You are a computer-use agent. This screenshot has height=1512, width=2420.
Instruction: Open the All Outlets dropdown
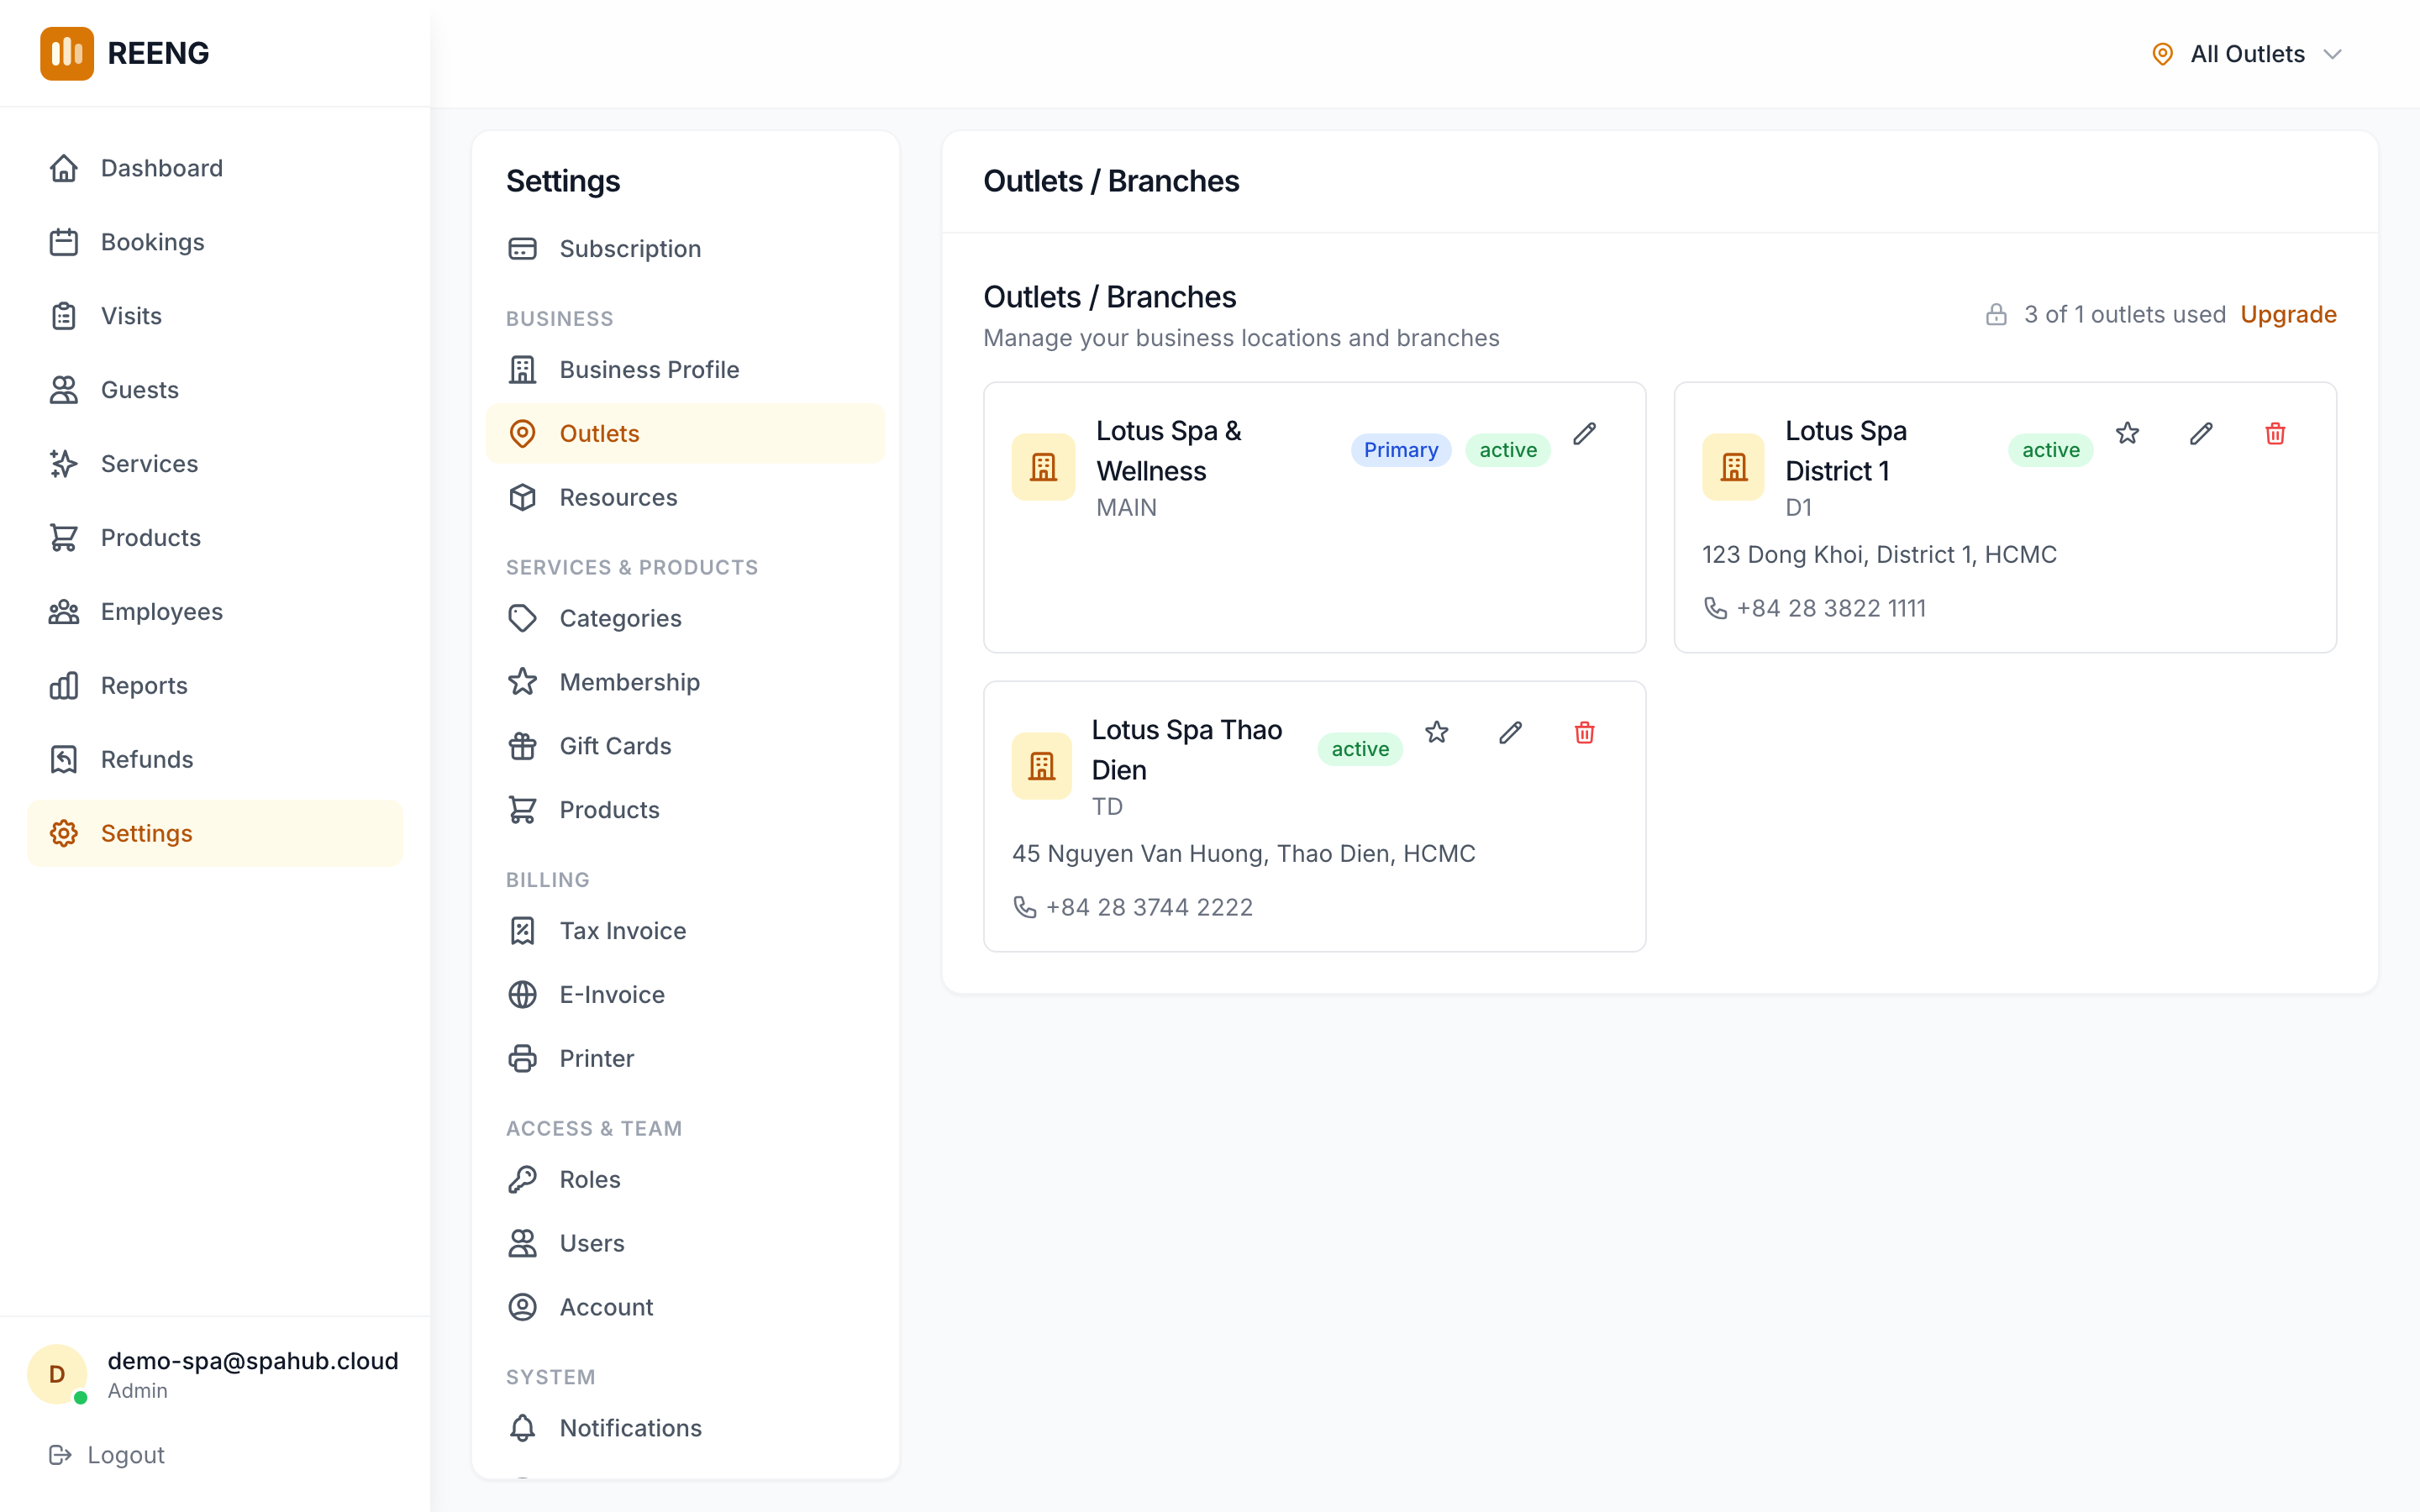coord(2246,54)
